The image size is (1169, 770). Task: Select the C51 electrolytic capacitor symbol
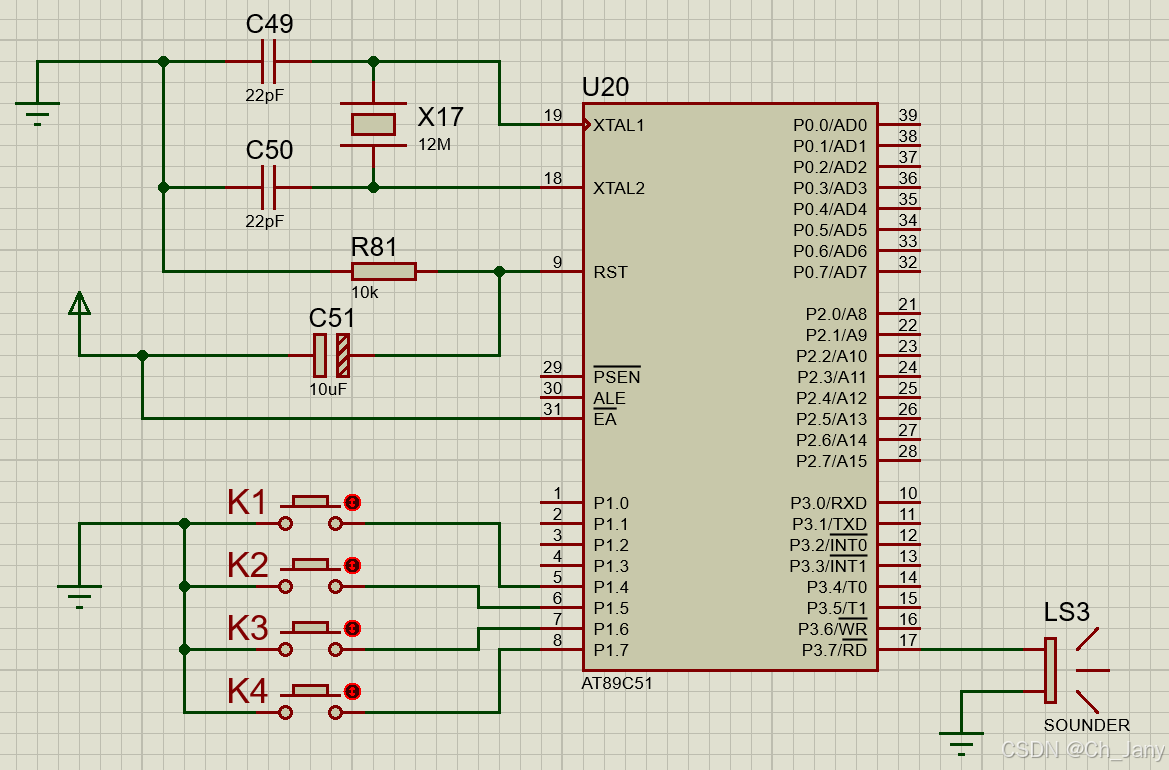(331, 356)
